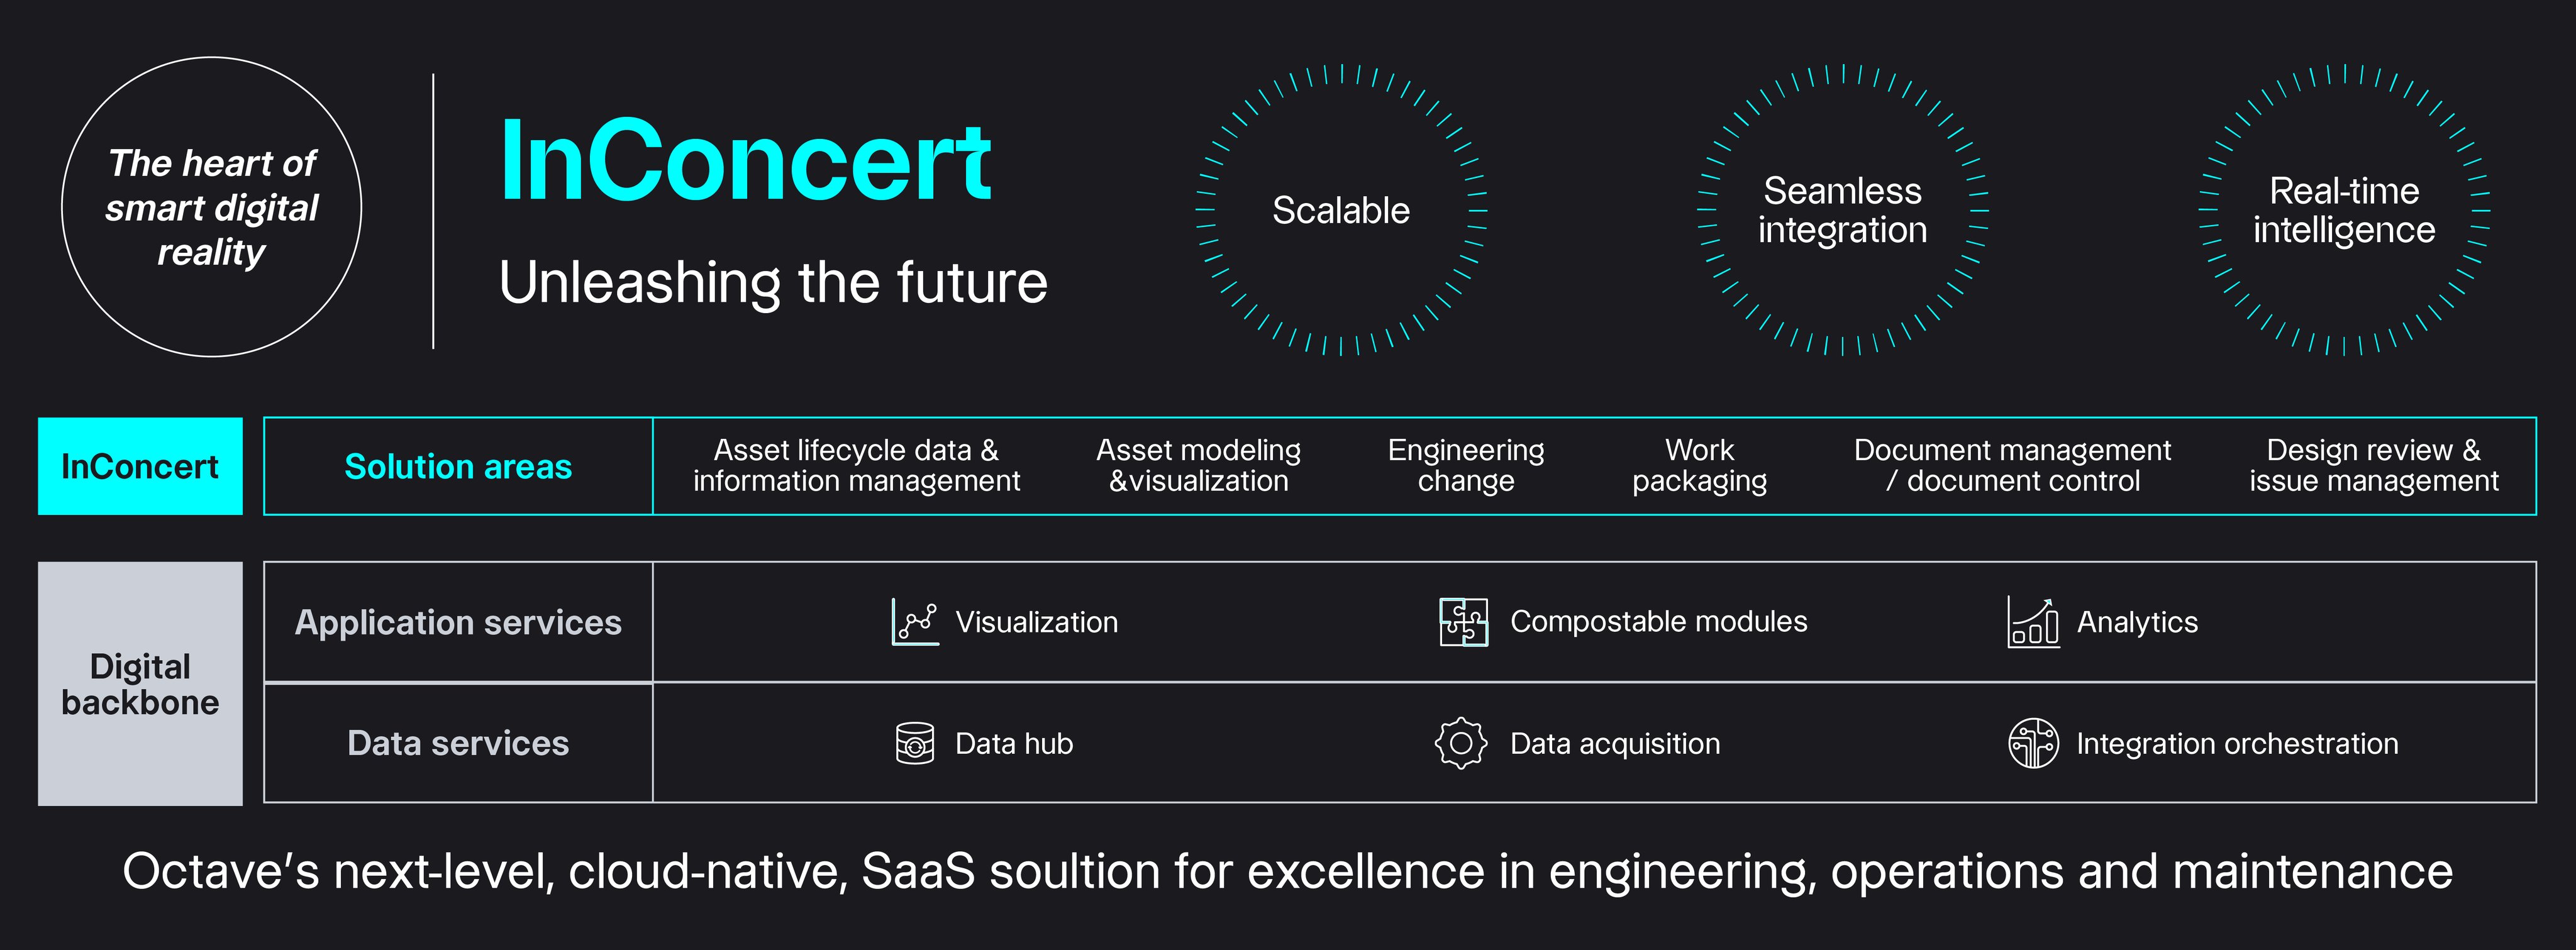Click Work packaging solution area
2576x950 pixels.
pos(1699,466)
